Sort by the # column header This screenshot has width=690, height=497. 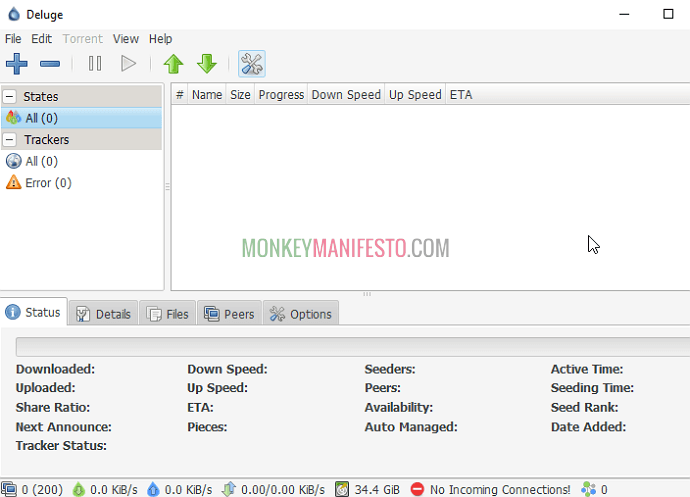coord(180,95)
